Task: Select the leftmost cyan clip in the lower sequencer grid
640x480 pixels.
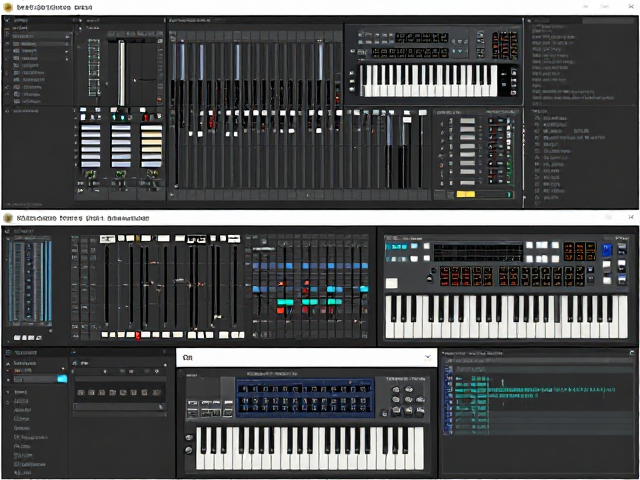Action: [x=286, y=302]
